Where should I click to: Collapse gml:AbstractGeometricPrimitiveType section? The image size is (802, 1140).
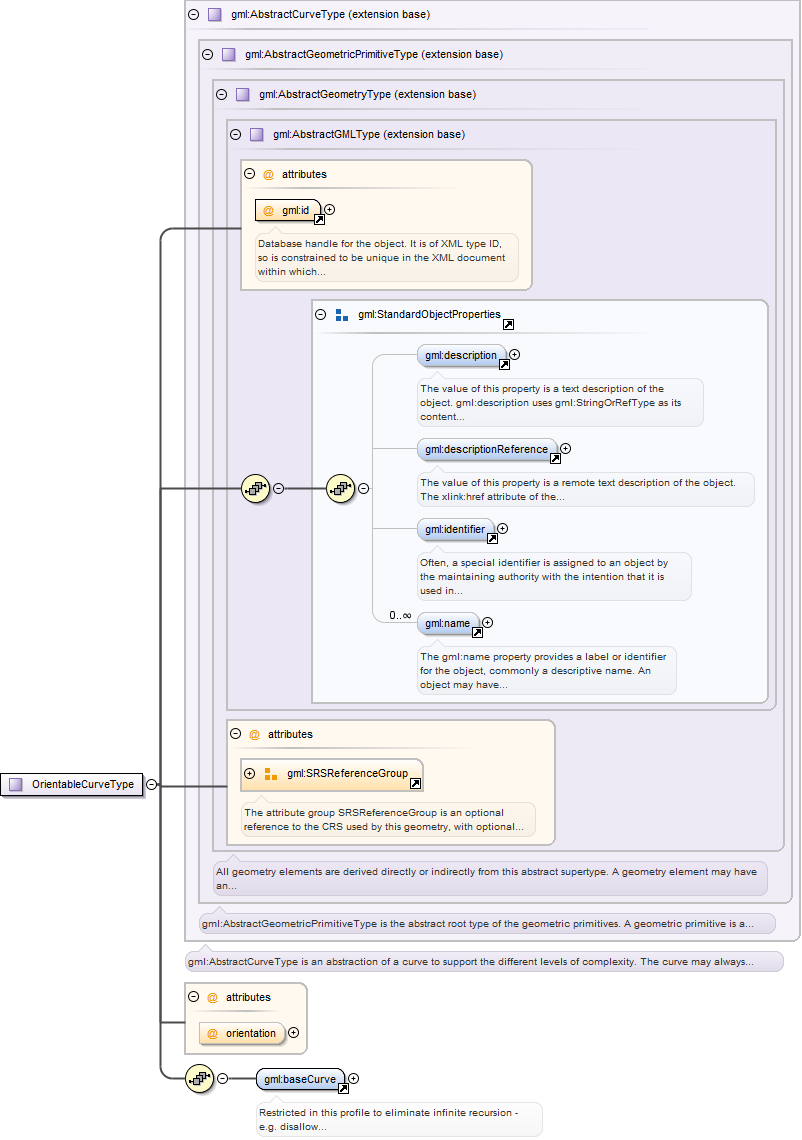207,54
